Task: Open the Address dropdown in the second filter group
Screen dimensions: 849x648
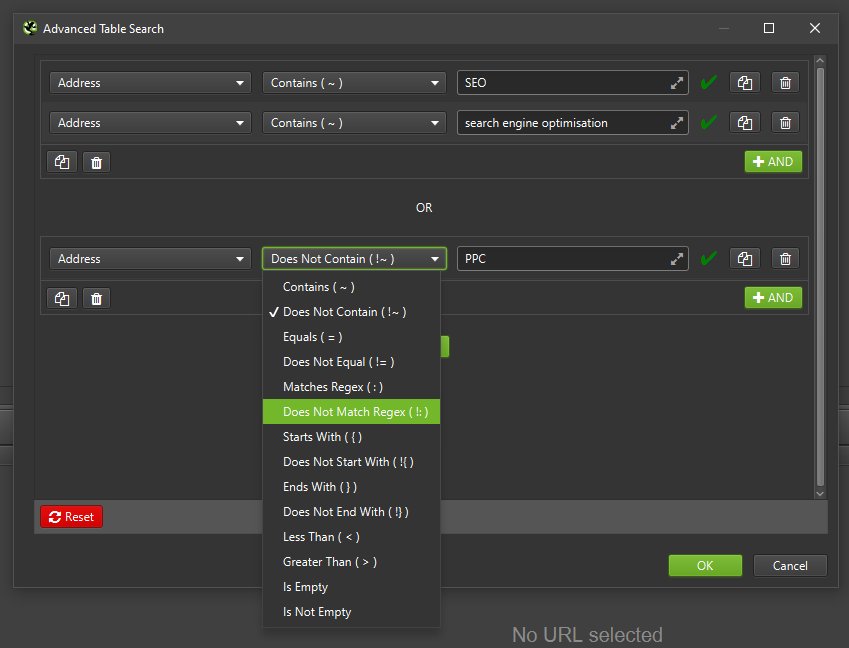Action: 149,258
